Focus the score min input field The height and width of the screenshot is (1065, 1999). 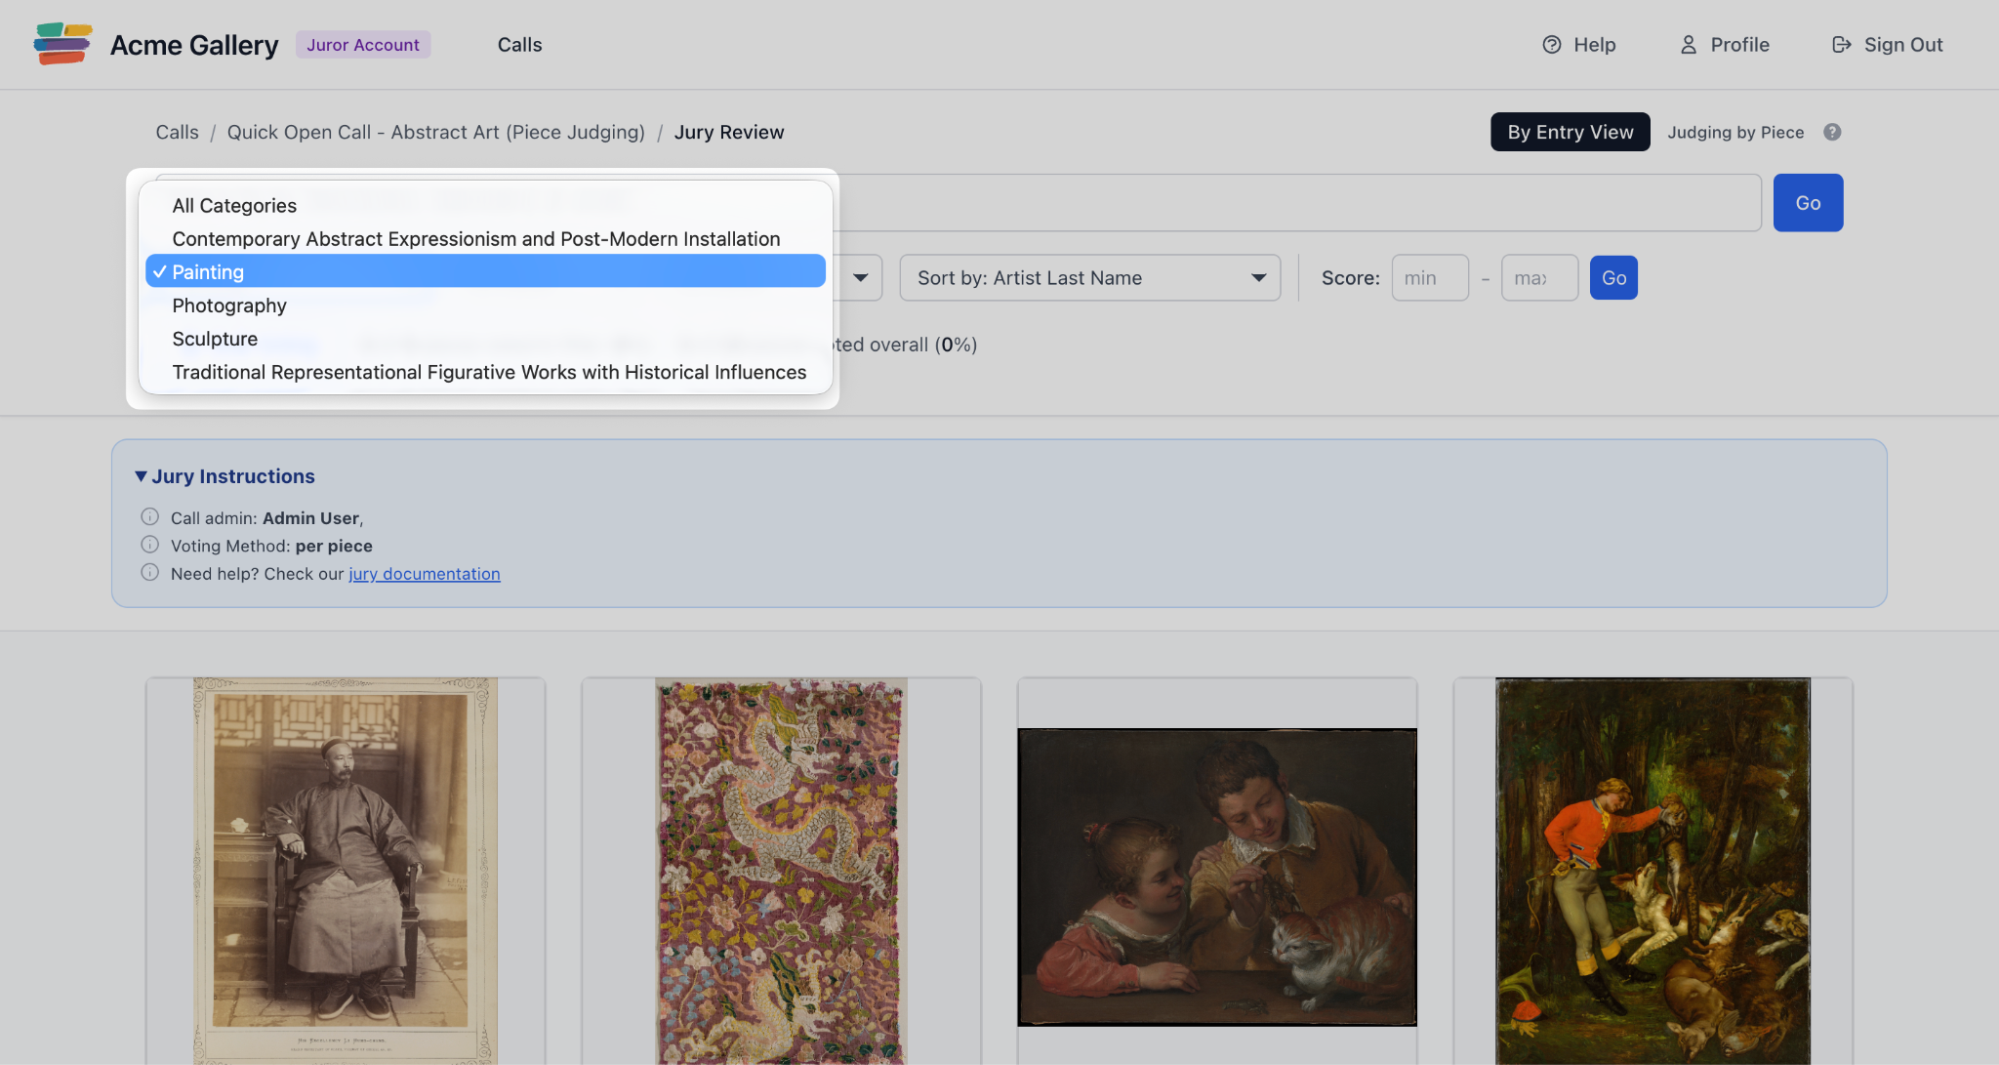pos(1429,278)
